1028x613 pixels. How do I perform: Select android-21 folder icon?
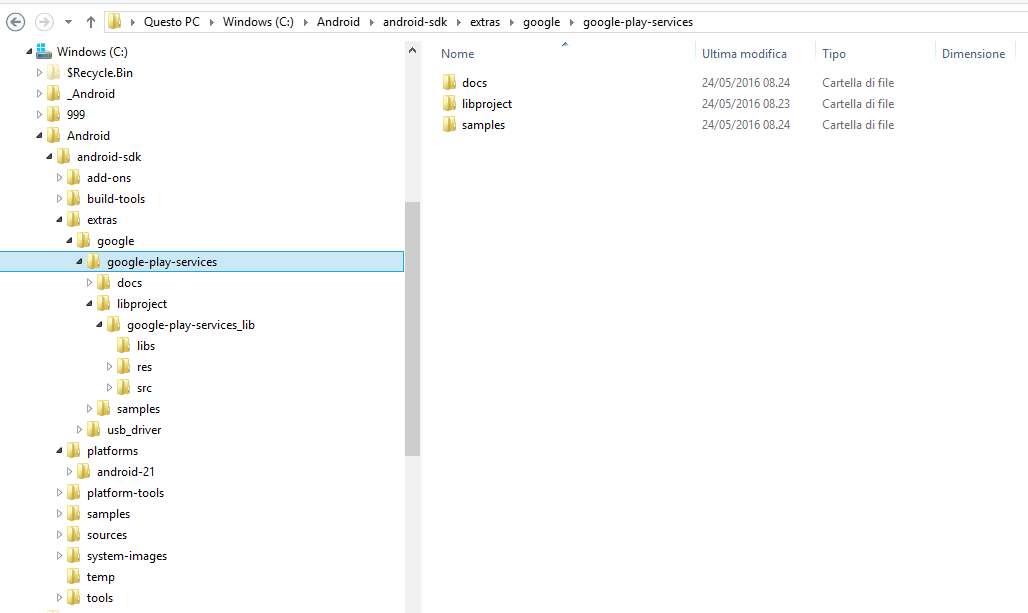click(84, 471)
